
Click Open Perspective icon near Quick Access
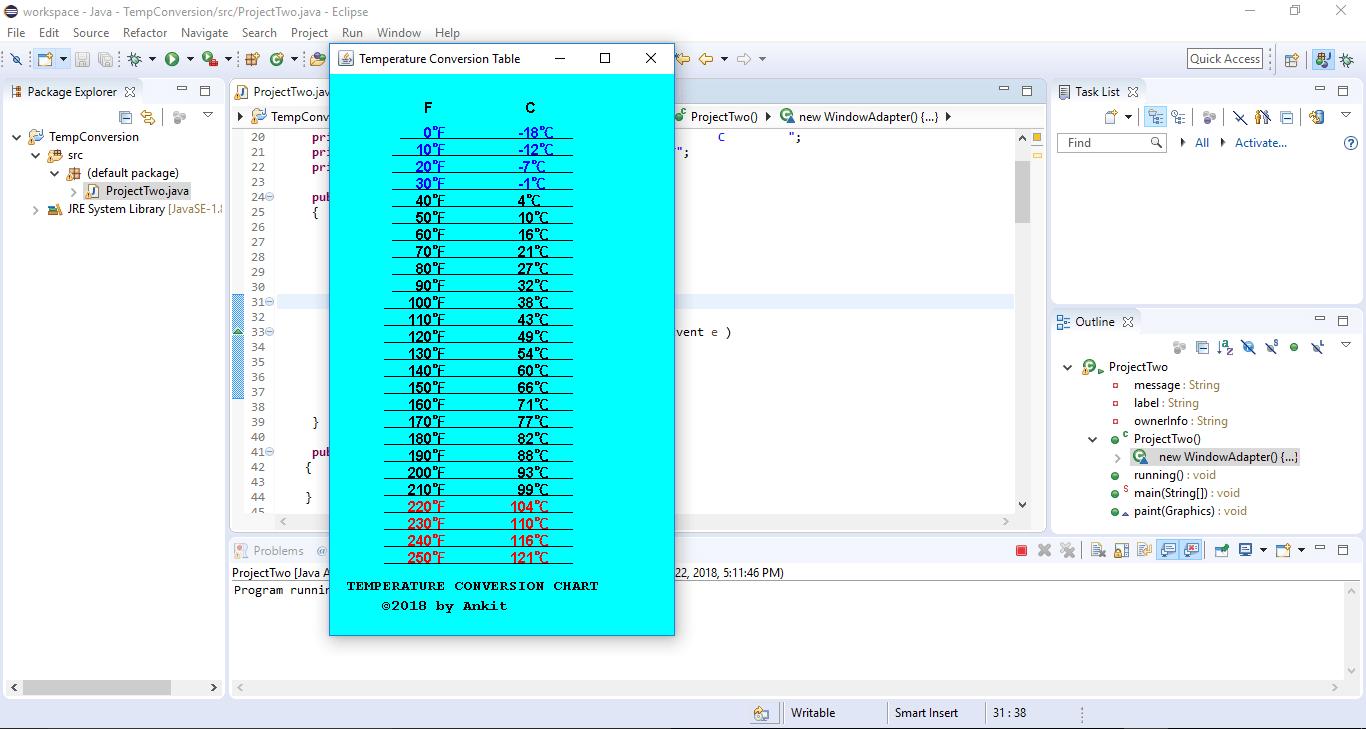(x=1291, y=59)
